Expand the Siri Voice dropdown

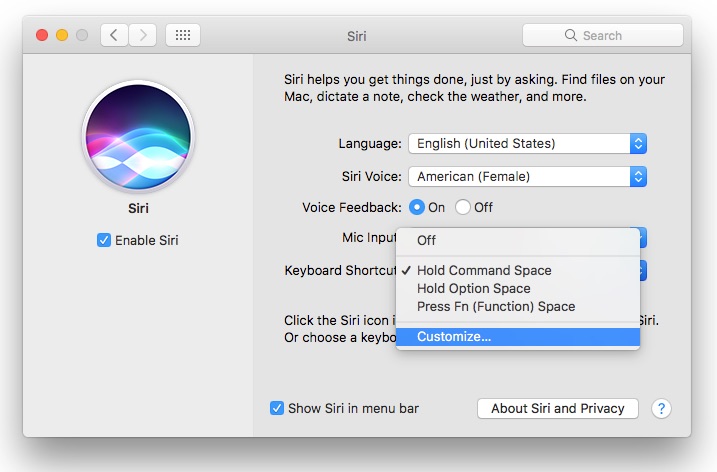tap(527, 176)
